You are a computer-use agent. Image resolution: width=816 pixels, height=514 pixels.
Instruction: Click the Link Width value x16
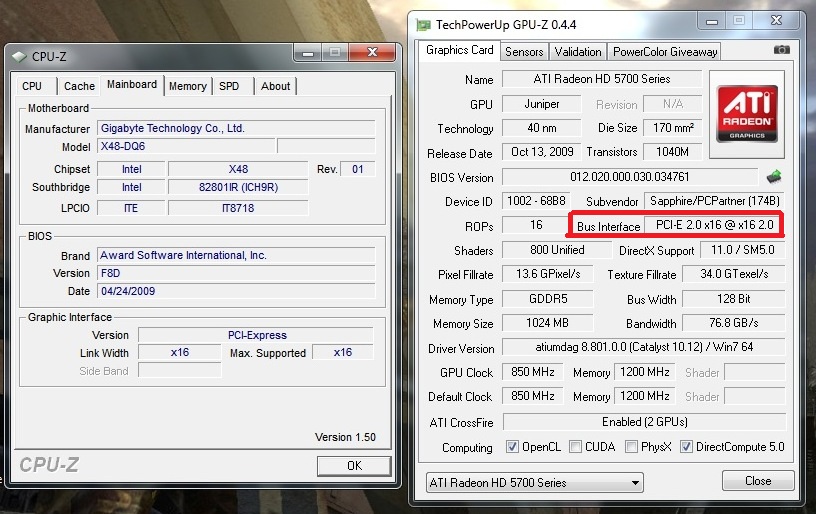[x=180, y=352]
